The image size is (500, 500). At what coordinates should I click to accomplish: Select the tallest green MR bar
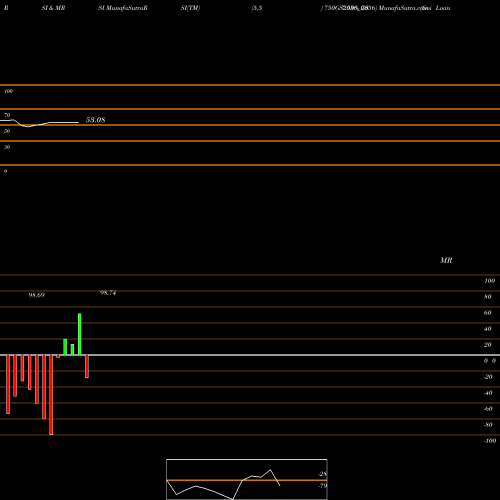pos(80,334)
